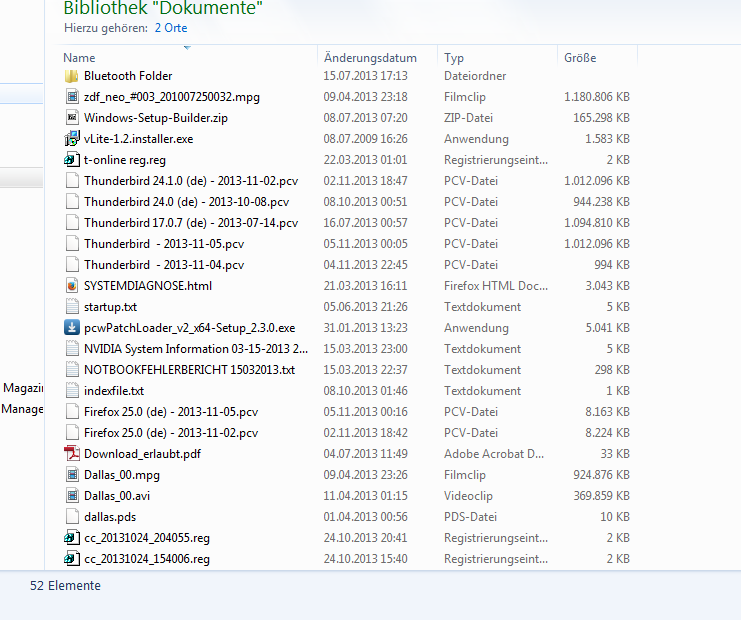741x620 pixels.
Task: Click the file icon of Firefox 25.0 2013-11-02.pcv
Action: point(72,433)
